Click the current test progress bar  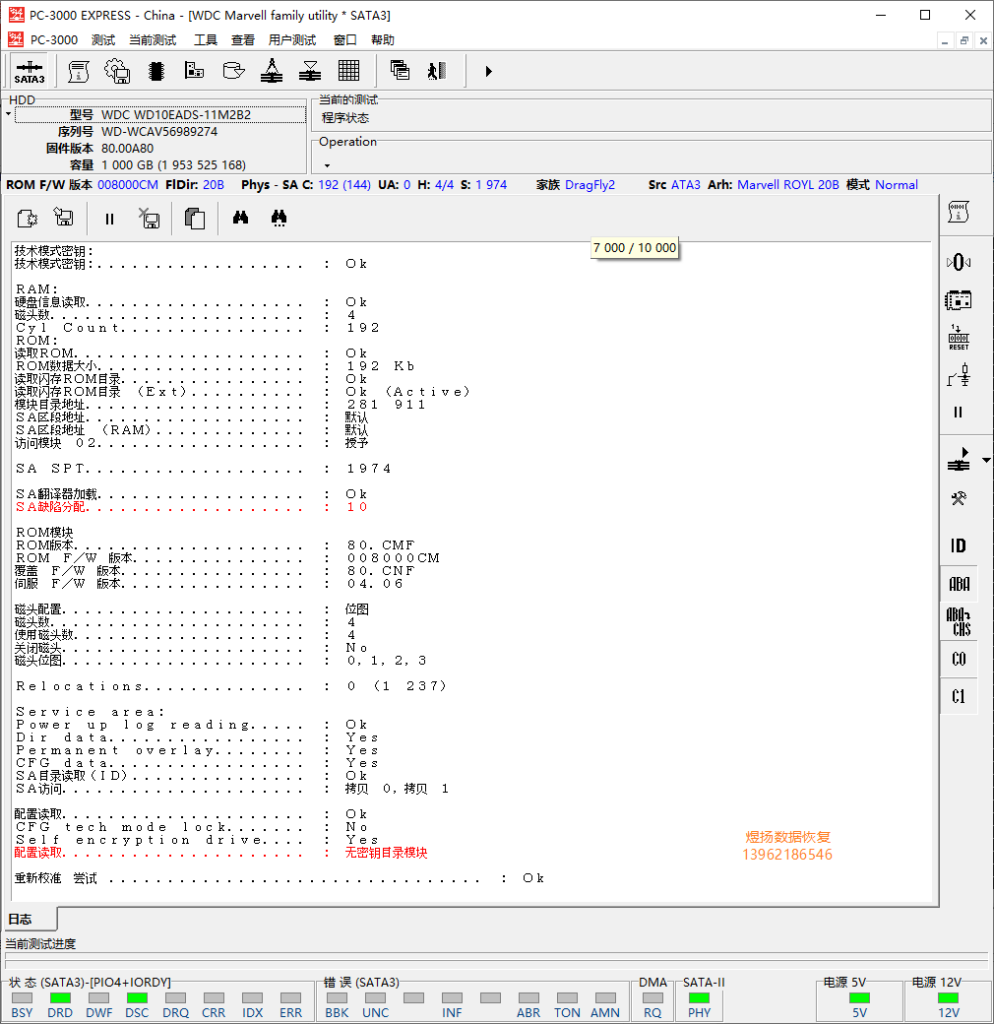click(495, 961)
